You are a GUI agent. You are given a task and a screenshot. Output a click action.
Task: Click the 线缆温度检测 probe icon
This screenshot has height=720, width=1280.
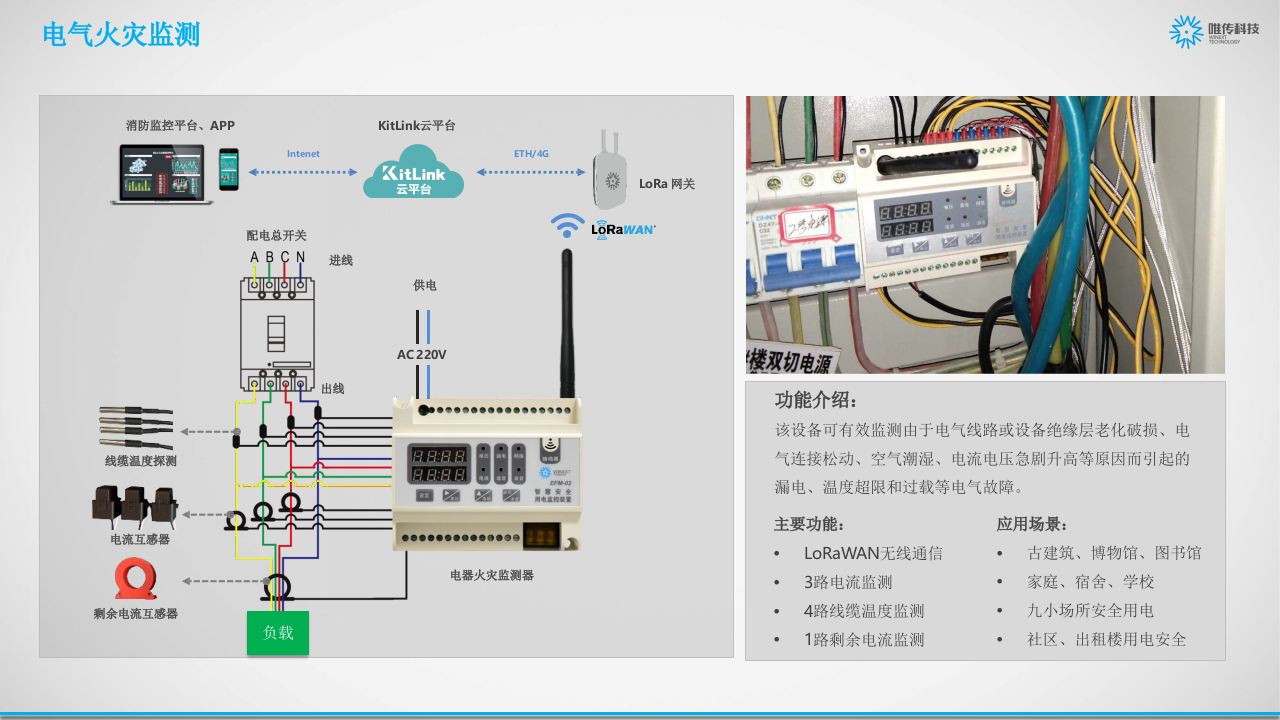(135, 427)
